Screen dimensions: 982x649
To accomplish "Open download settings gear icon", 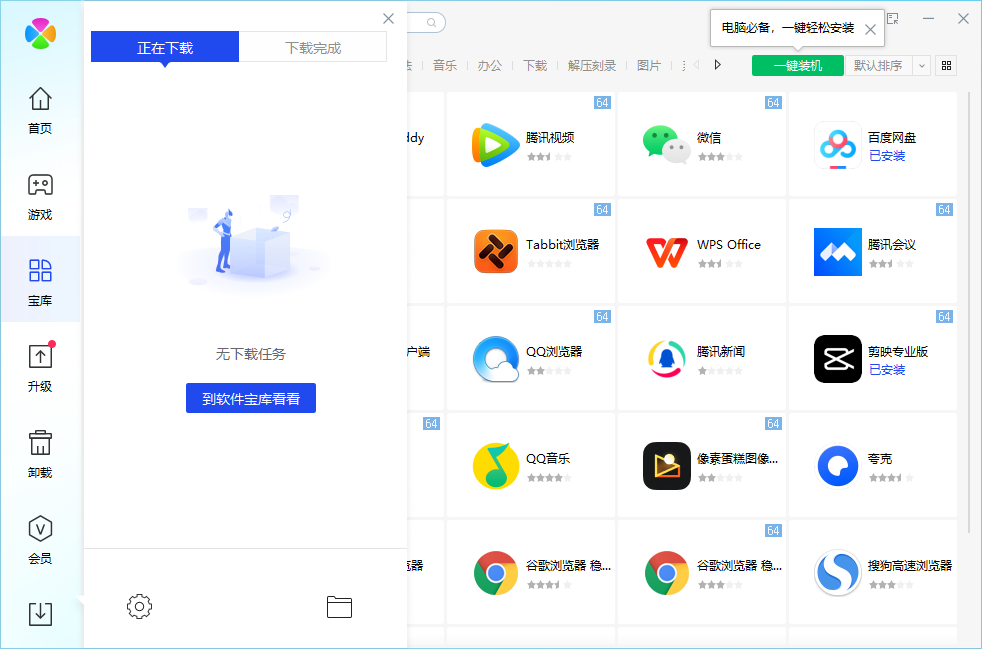I will point(139,606).
